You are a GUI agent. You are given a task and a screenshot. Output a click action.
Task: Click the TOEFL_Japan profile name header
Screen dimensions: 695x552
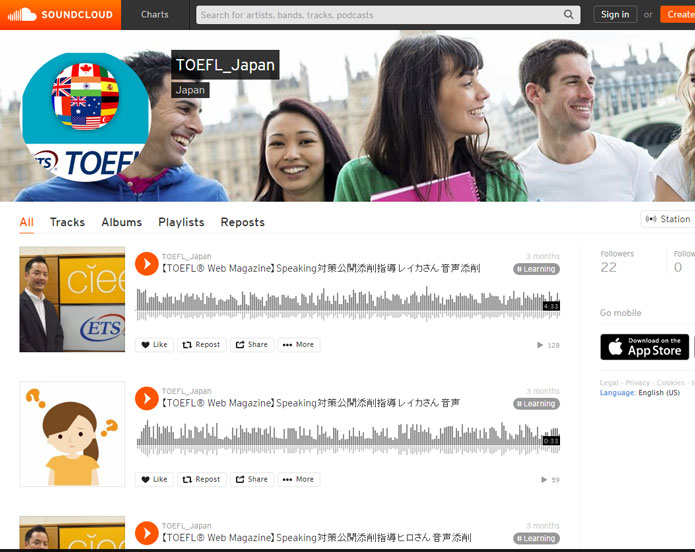(225, 65)
